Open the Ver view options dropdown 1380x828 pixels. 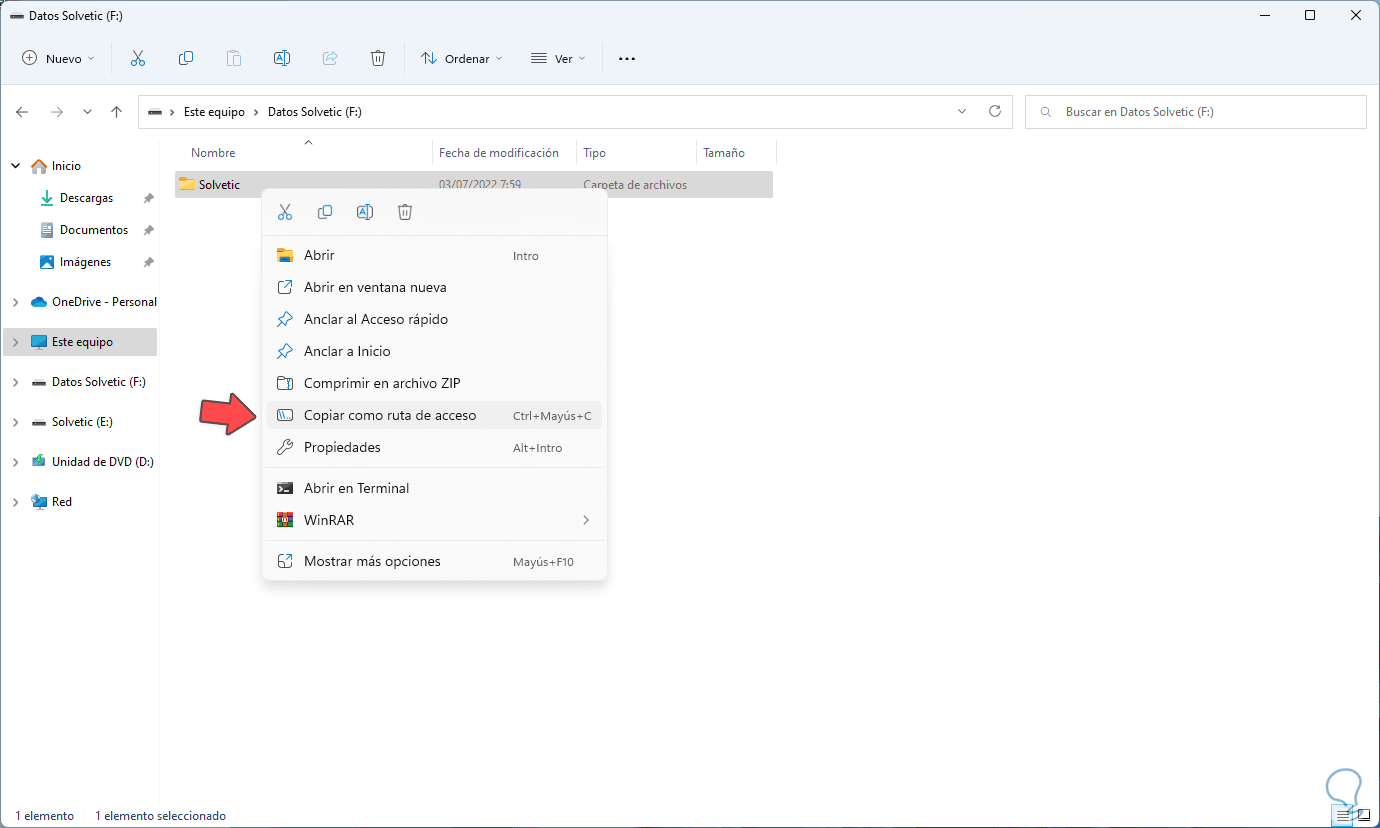tap(557, 59)
